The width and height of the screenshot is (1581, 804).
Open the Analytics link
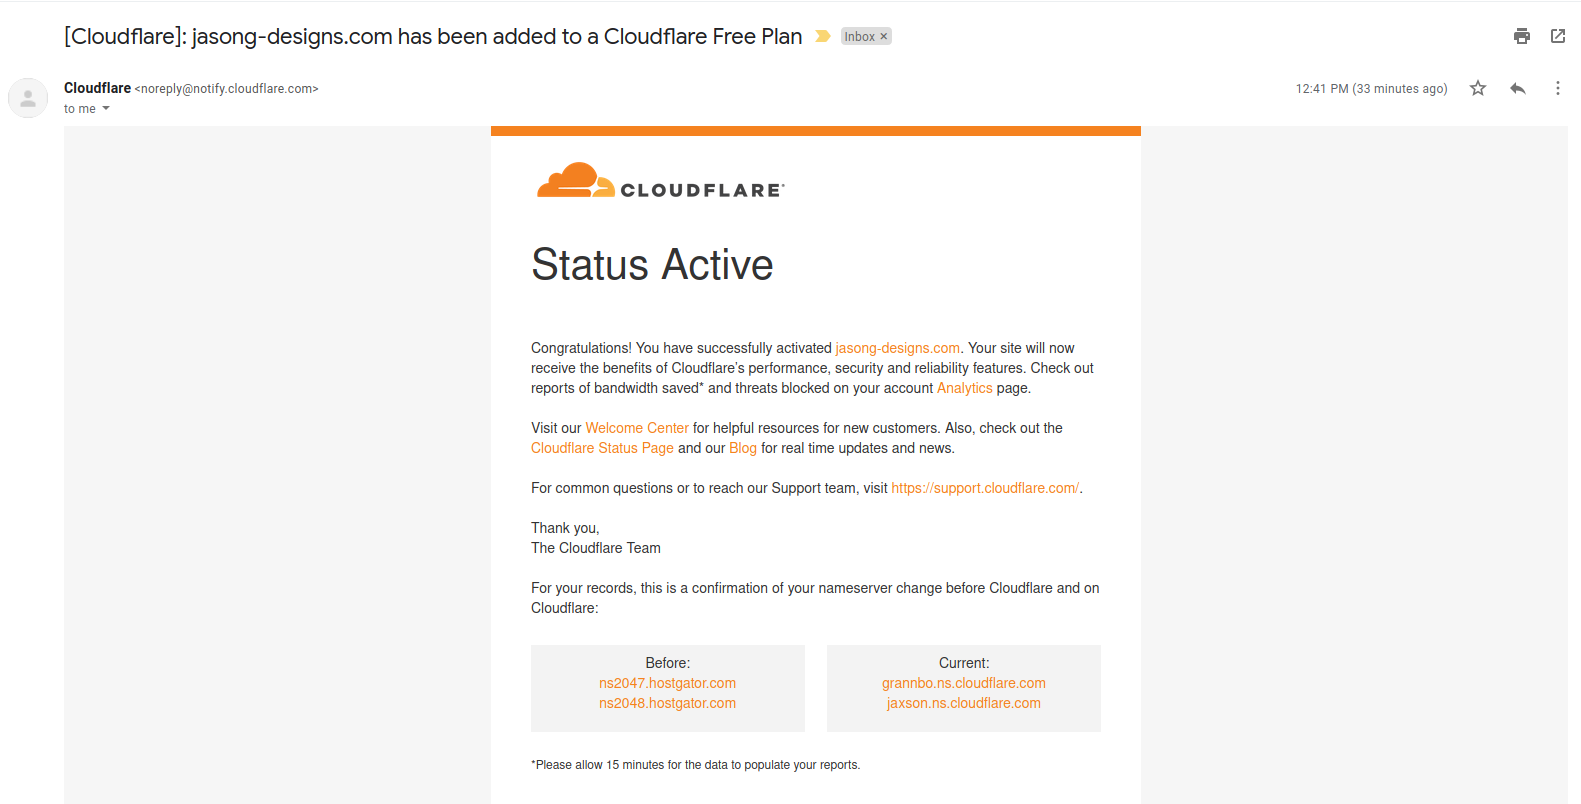coord(964,388)
